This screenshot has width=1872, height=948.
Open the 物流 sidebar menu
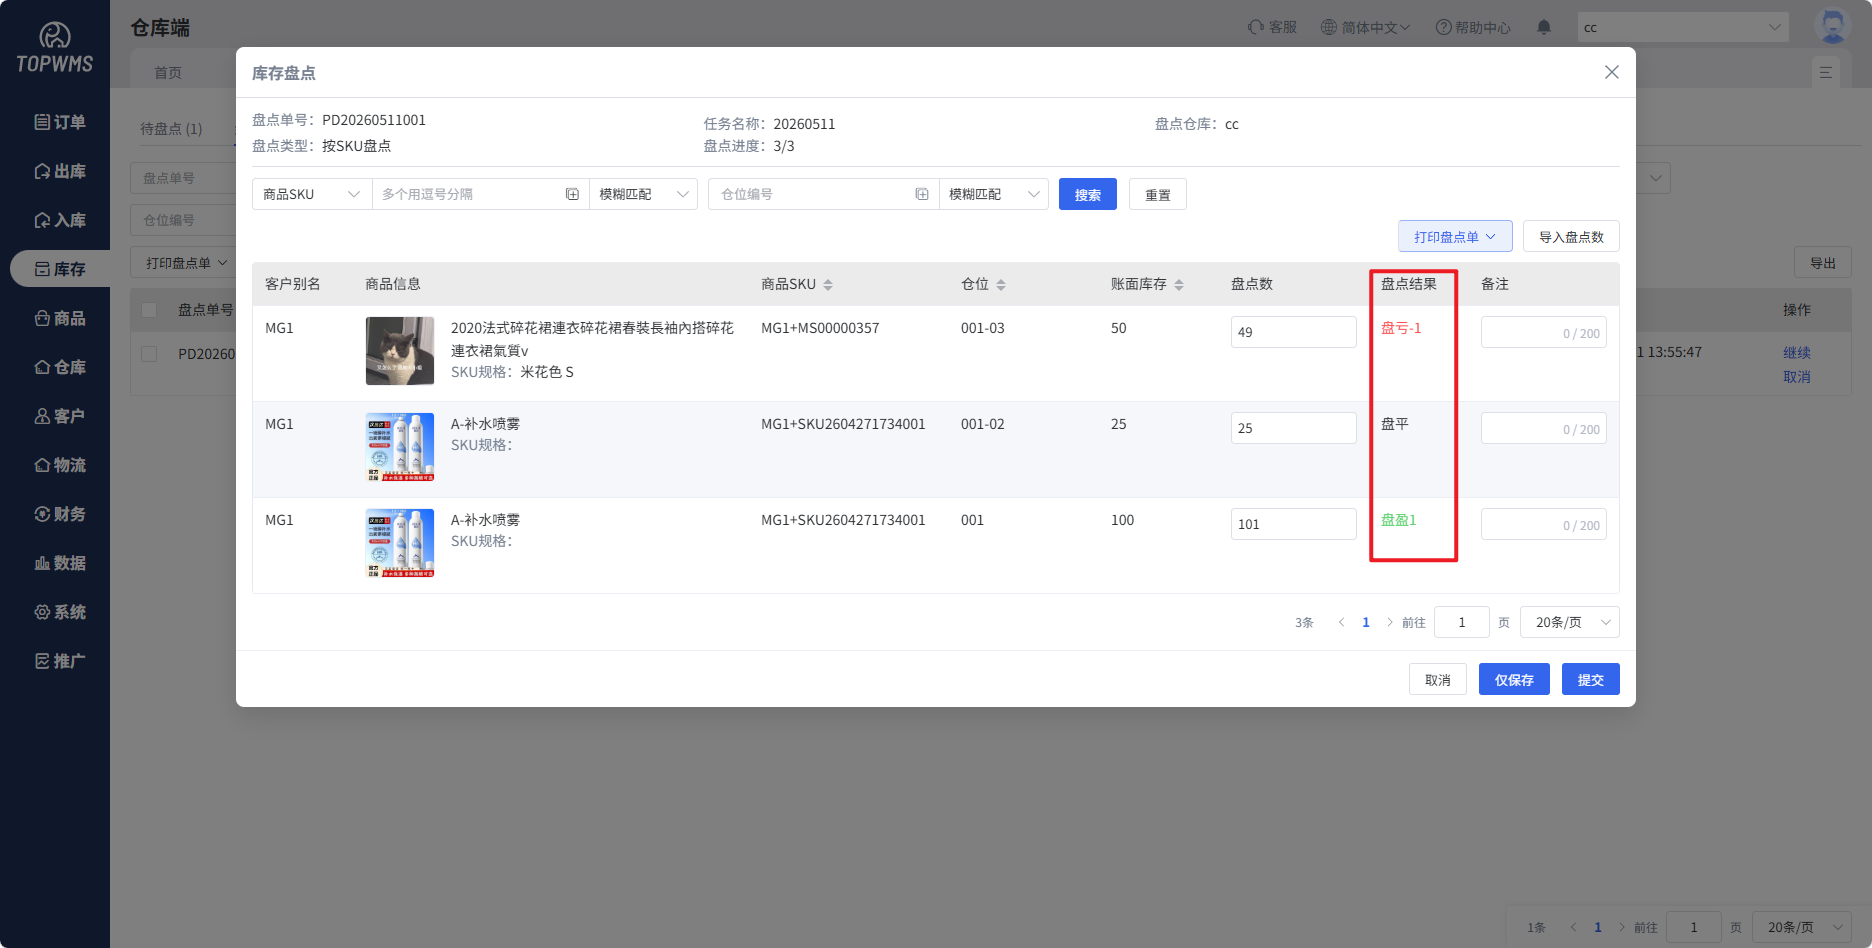click(59, 465)
